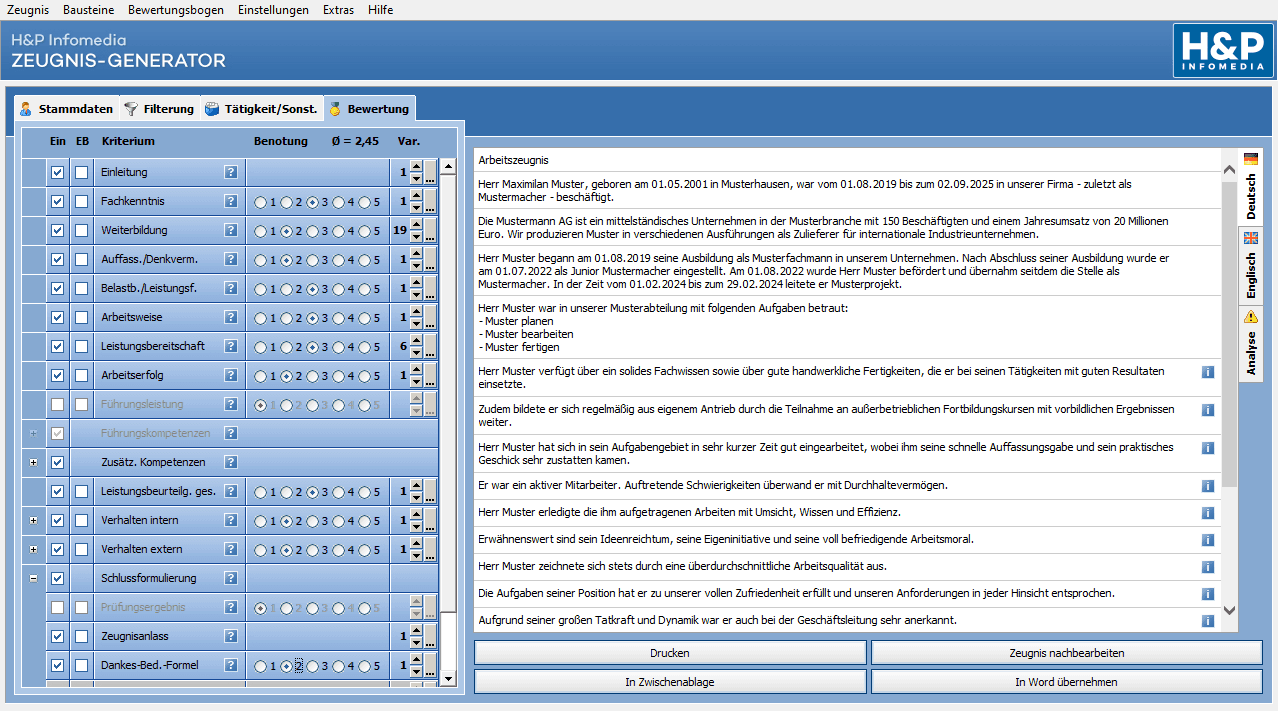
Task: Increase variant number for Fachkenntnis
Action: [x=416, y=196]
